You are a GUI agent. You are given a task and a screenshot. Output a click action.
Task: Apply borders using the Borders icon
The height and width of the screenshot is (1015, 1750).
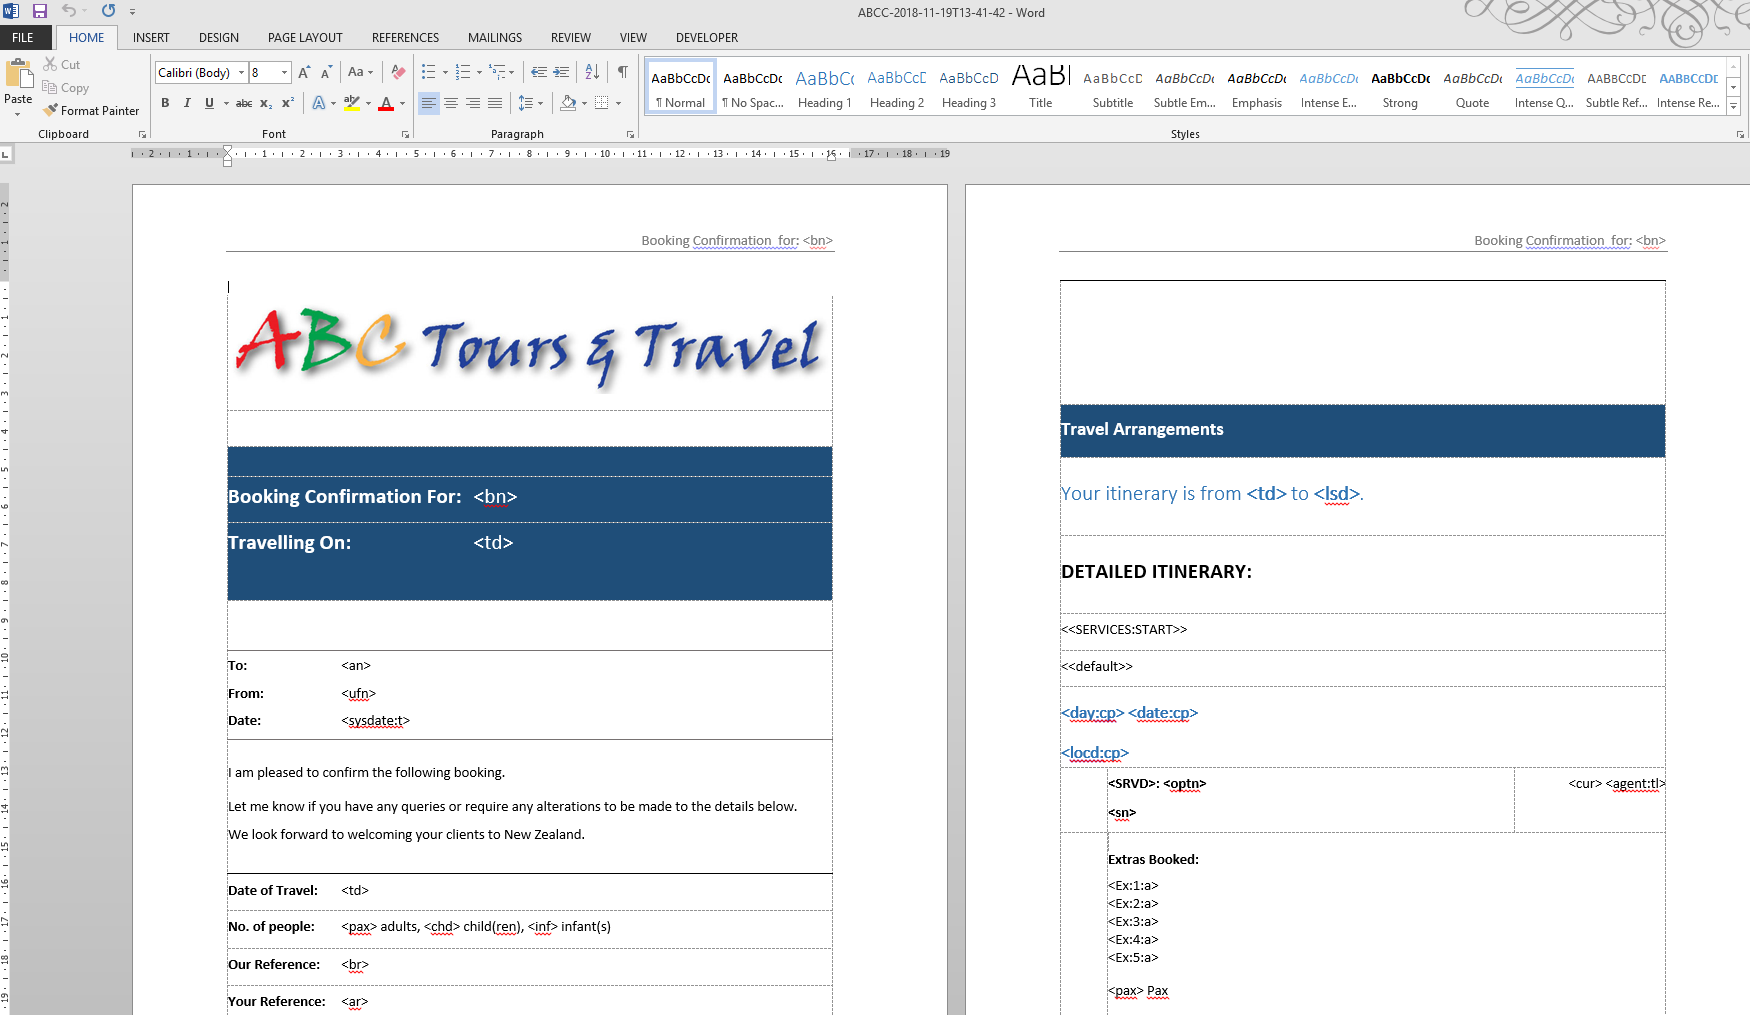point(601,103)
